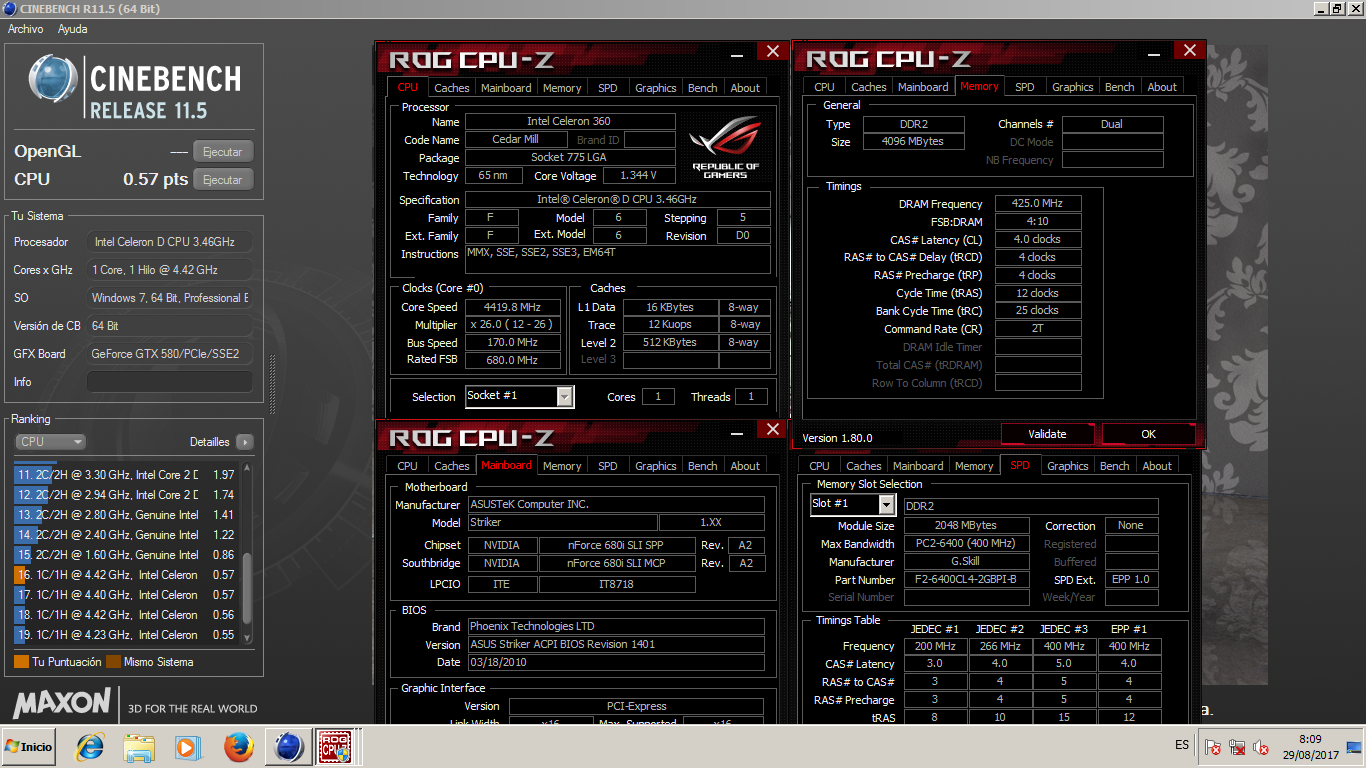Viewport: 1366px width, 768px height.
Task: Select SPD tab in the Memory window
Action: click(x=1025, y=87)
